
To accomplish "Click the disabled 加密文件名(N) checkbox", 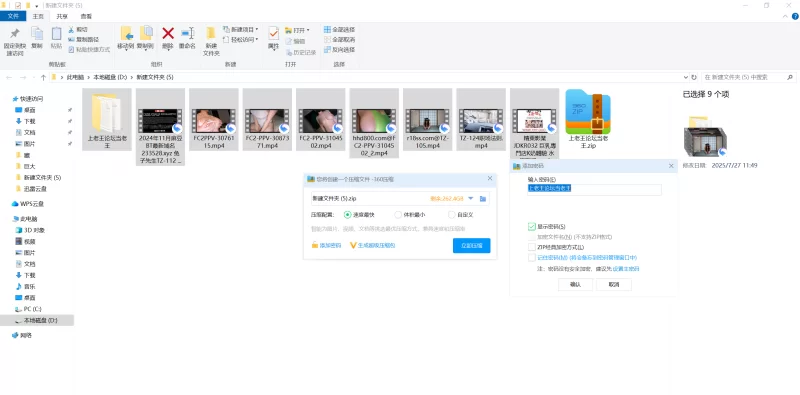I will tap(532, 237).
